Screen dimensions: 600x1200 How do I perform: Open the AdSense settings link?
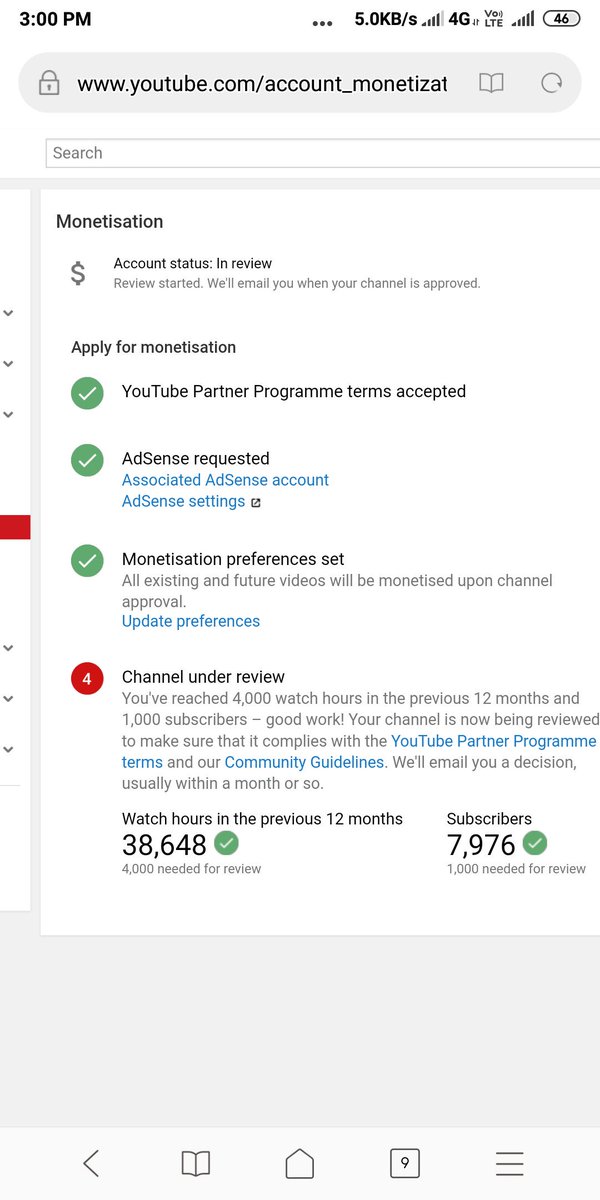point(183,502)
